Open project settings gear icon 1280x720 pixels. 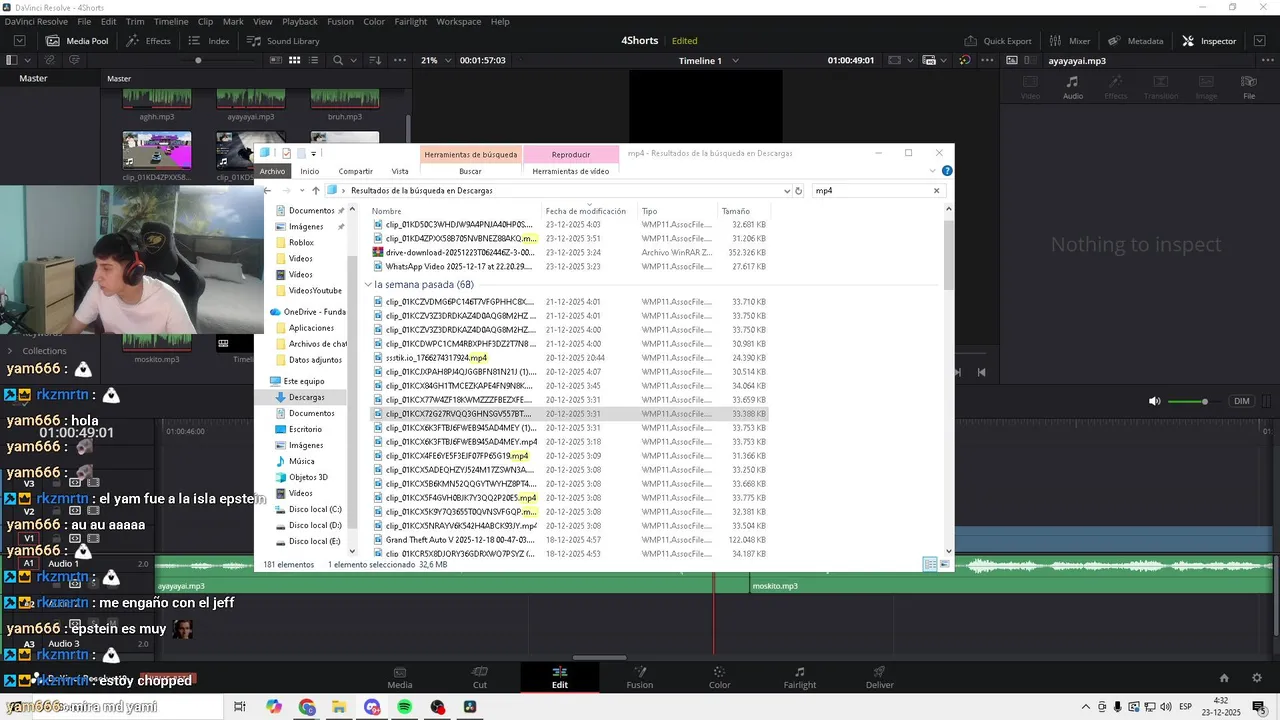tap(1257, 678)
